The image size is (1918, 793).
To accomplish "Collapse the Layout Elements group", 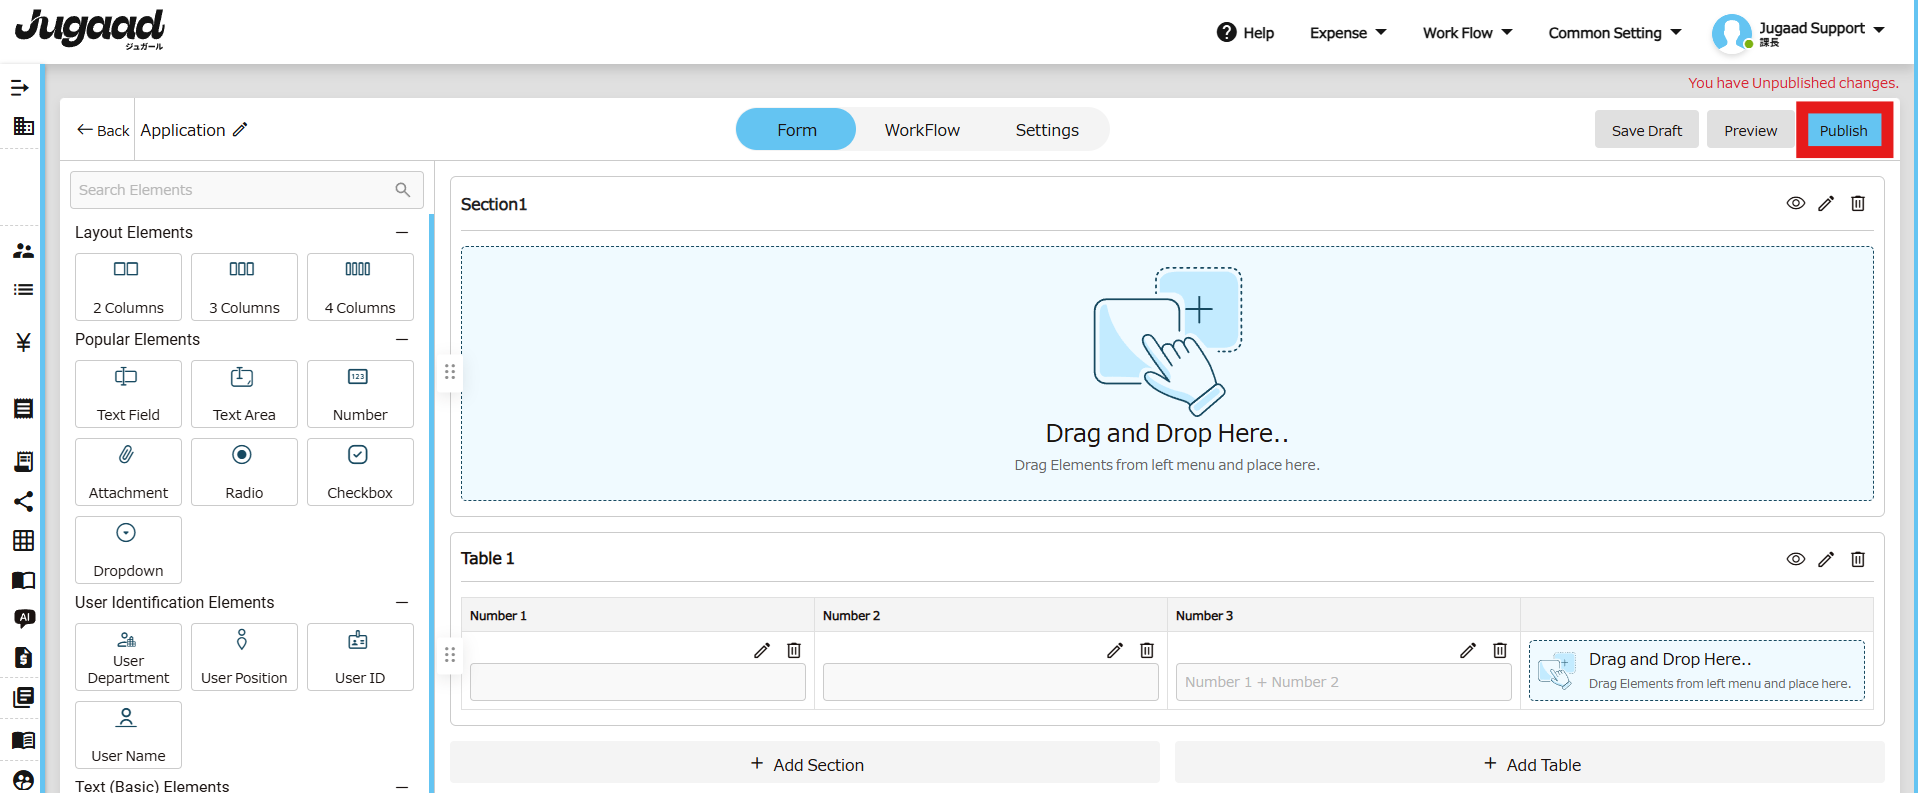I will pos(401,233).
